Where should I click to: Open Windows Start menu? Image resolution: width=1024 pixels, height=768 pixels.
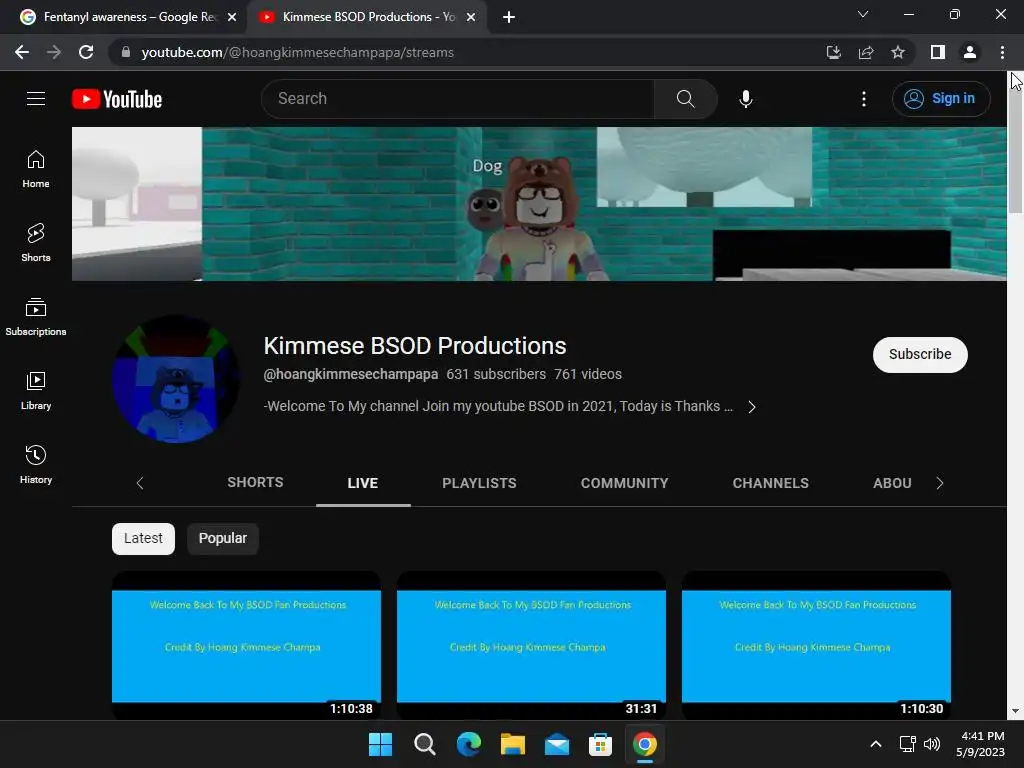click(380, 744)
